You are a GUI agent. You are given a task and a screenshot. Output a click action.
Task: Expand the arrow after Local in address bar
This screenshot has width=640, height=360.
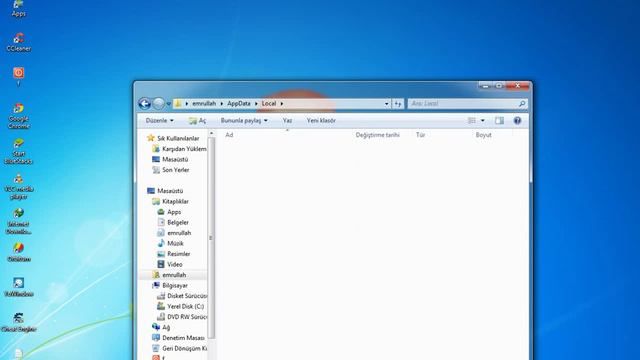coord(282,104)
